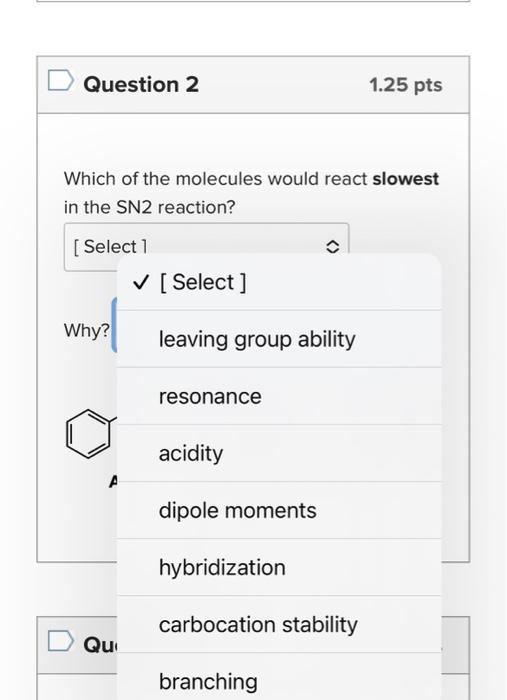Select hybridization as the reason
This screenshot has height=700, width=507.
tap(279, 568)
